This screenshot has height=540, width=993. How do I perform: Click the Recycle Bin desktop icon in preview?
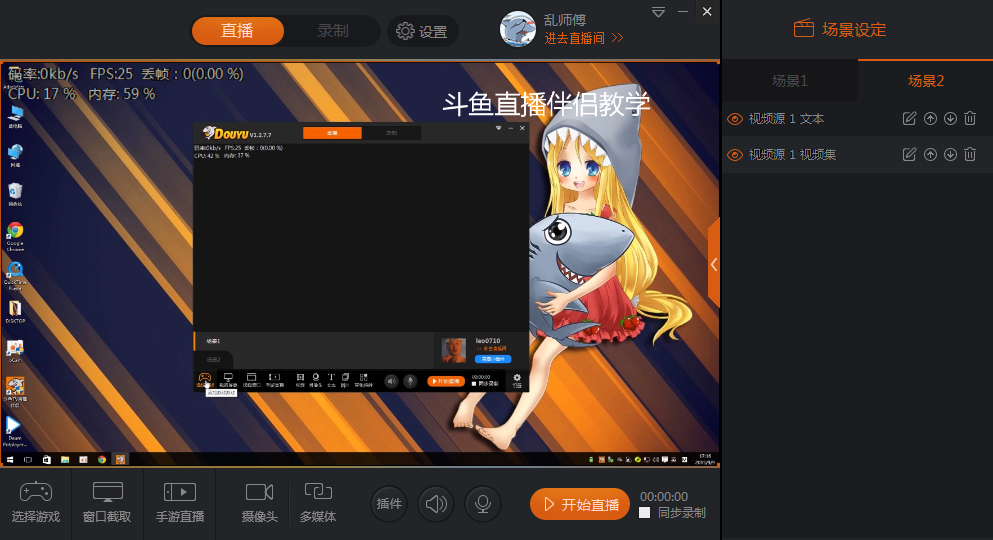pos(15,194)
